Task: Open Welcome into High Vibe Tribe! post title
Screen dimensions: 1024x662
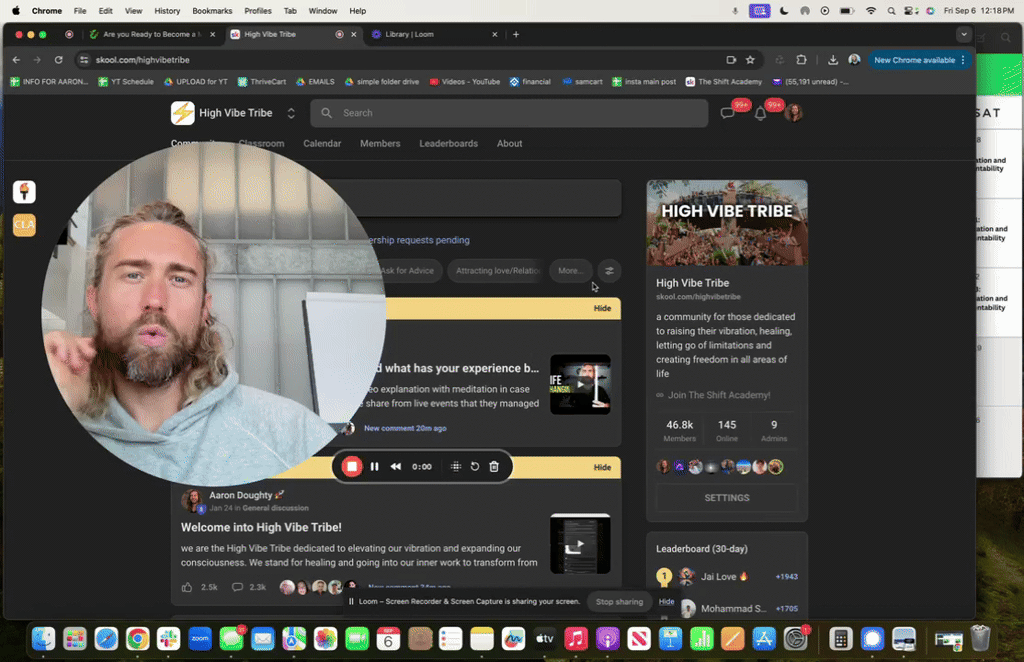Action: tap(261, 528)
